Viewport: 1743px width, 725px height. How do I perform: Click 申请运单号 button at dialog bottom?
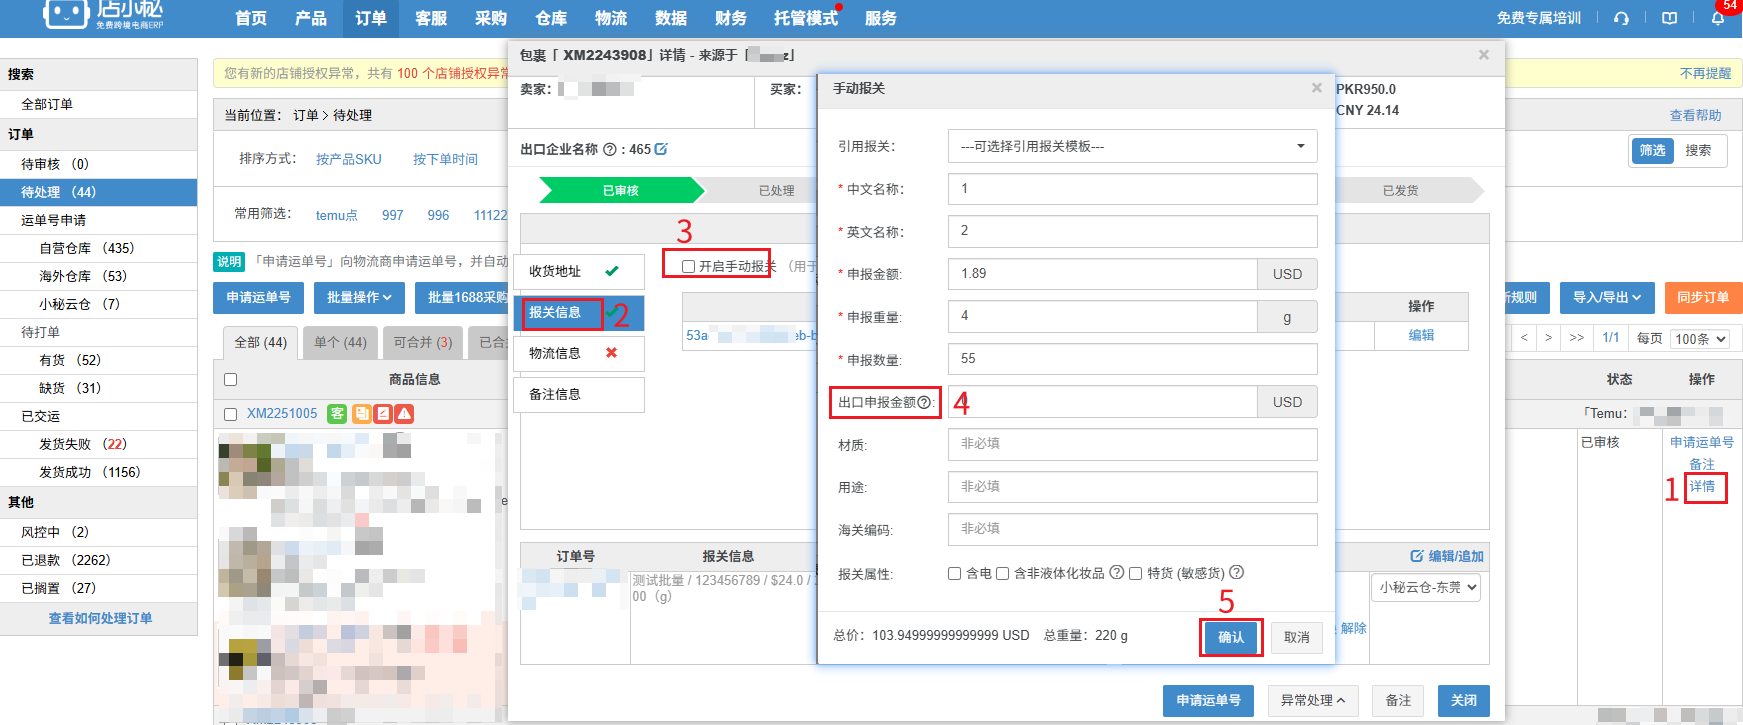tap(1208, 700)
